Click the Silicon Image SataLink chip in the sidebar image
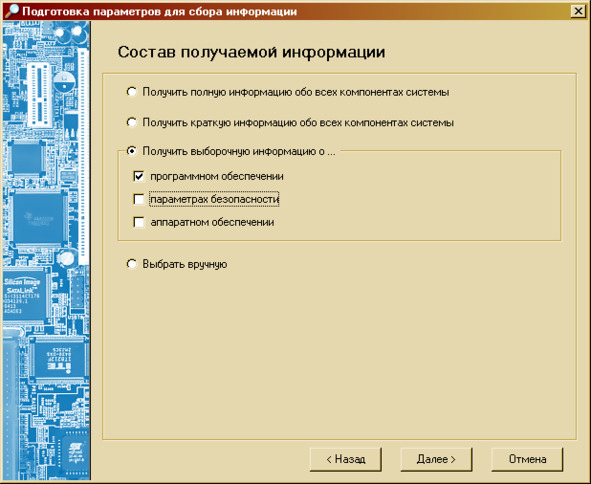 25,296
